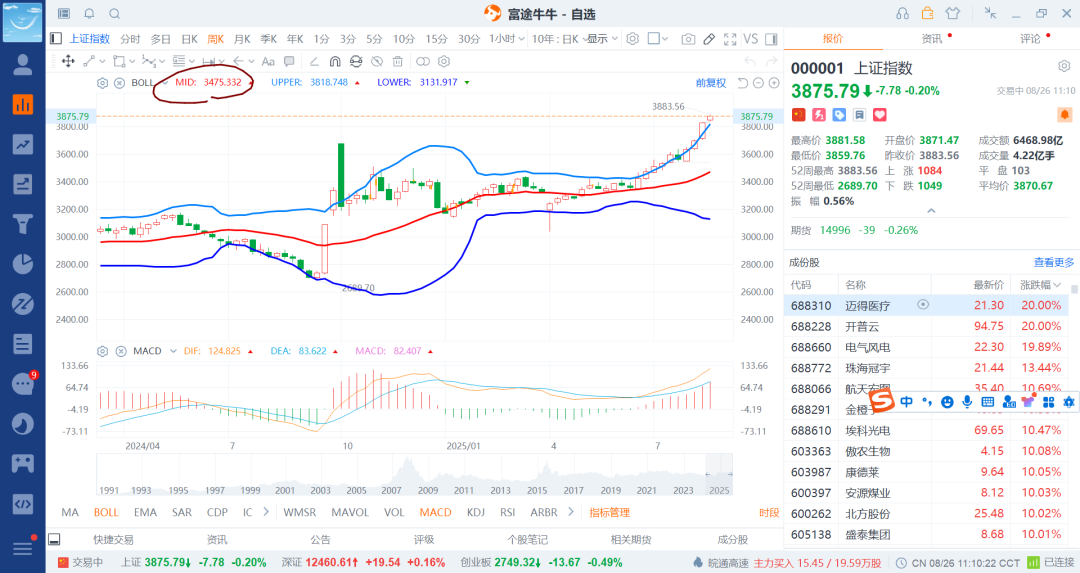Open 指标管理 indicator management
Image resolution: width=1080 pixels, height=573 pixels.
coord(609,512)
